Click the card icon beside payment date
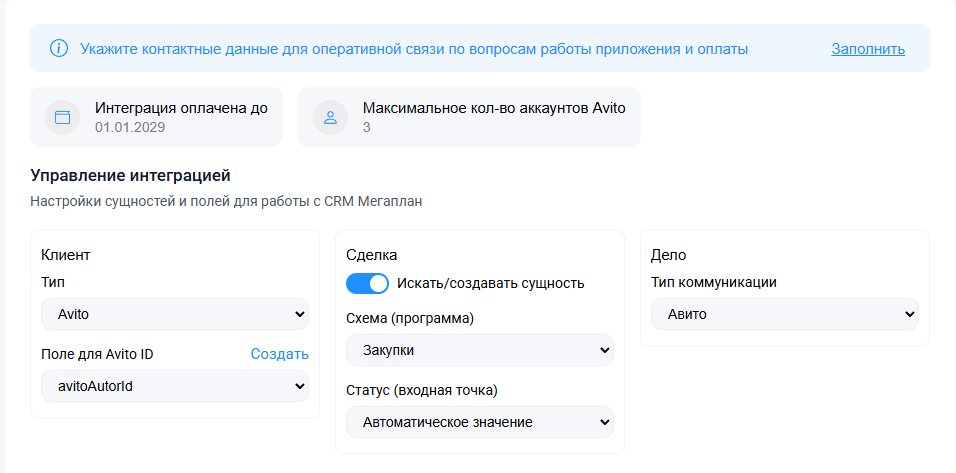The width and height of the screenshot is (956, 473). tap(62, 117)
